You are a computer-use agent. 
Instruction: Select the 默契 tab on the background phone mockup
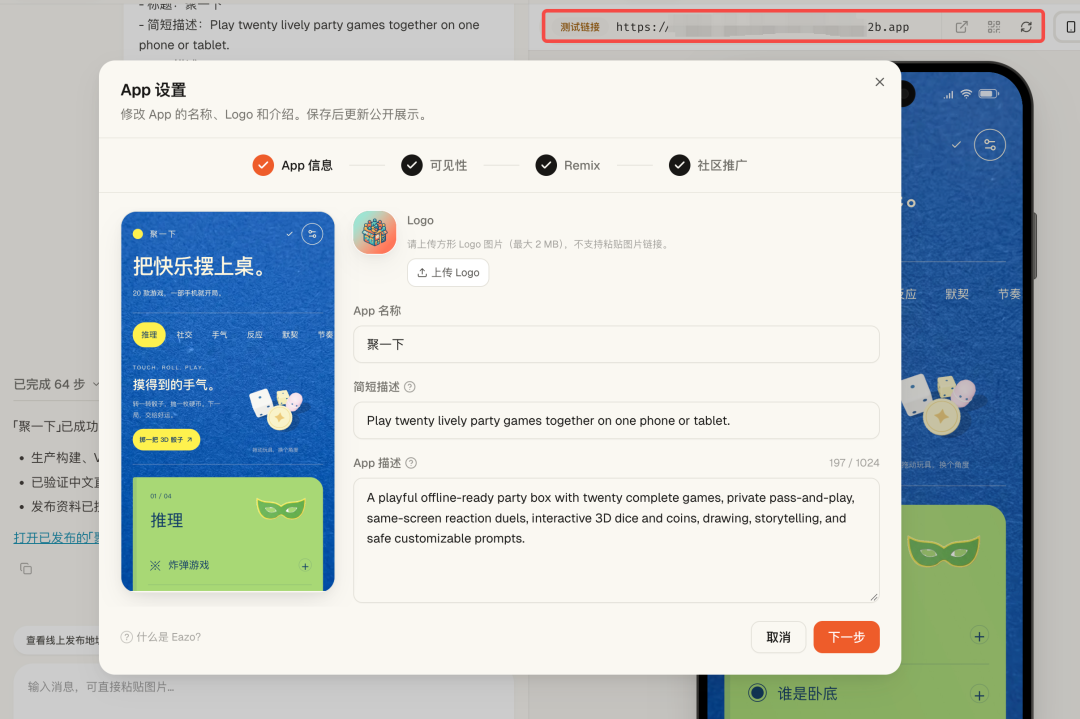[957, 294]
